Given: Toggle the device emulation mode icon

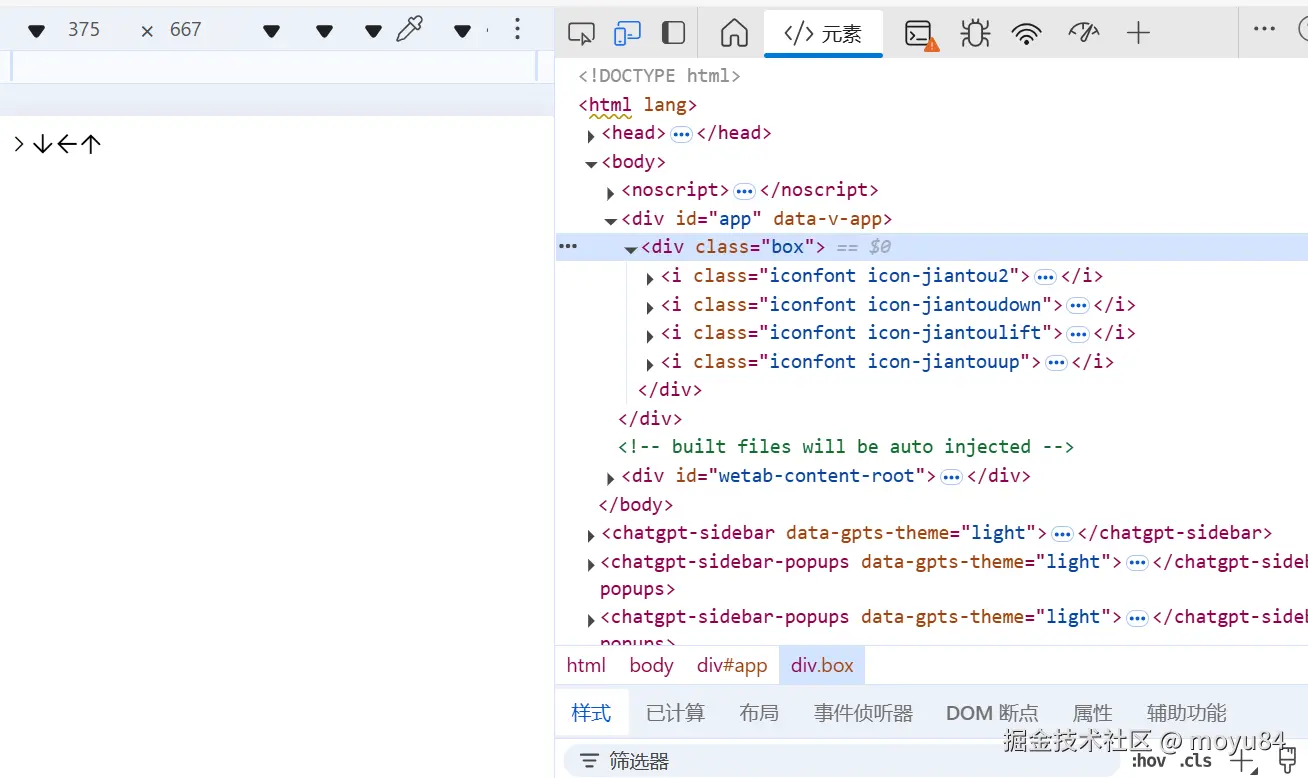Looking at the screenshot, I should pyautogui.click(x=627, y=33).
